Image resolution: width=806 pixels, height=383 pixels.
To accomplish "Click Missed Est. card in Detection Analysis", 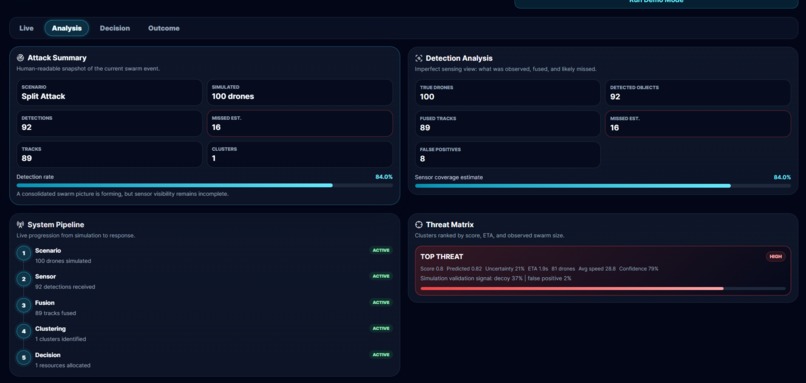I will pyautogui.click(x=698, y=124).
